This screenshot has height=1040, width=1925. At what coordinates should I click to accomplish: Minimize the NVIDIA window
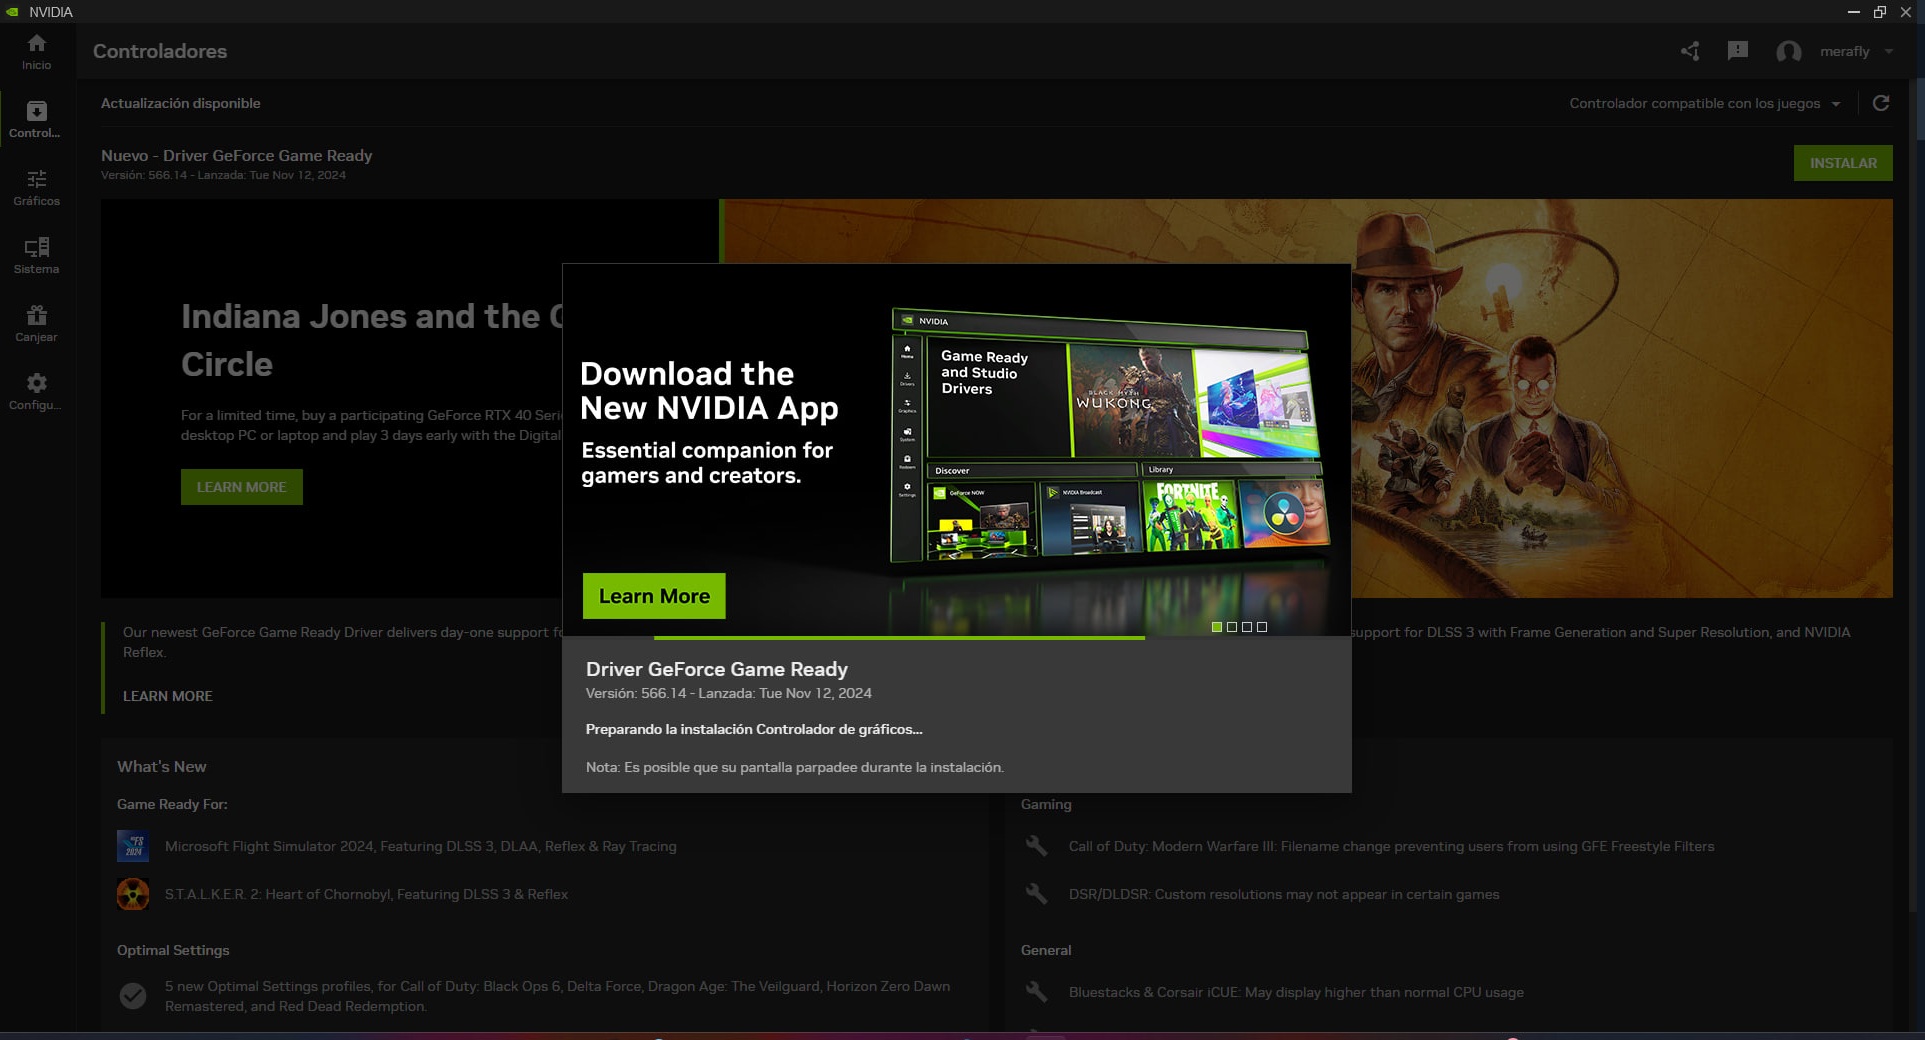(1854, 12)
